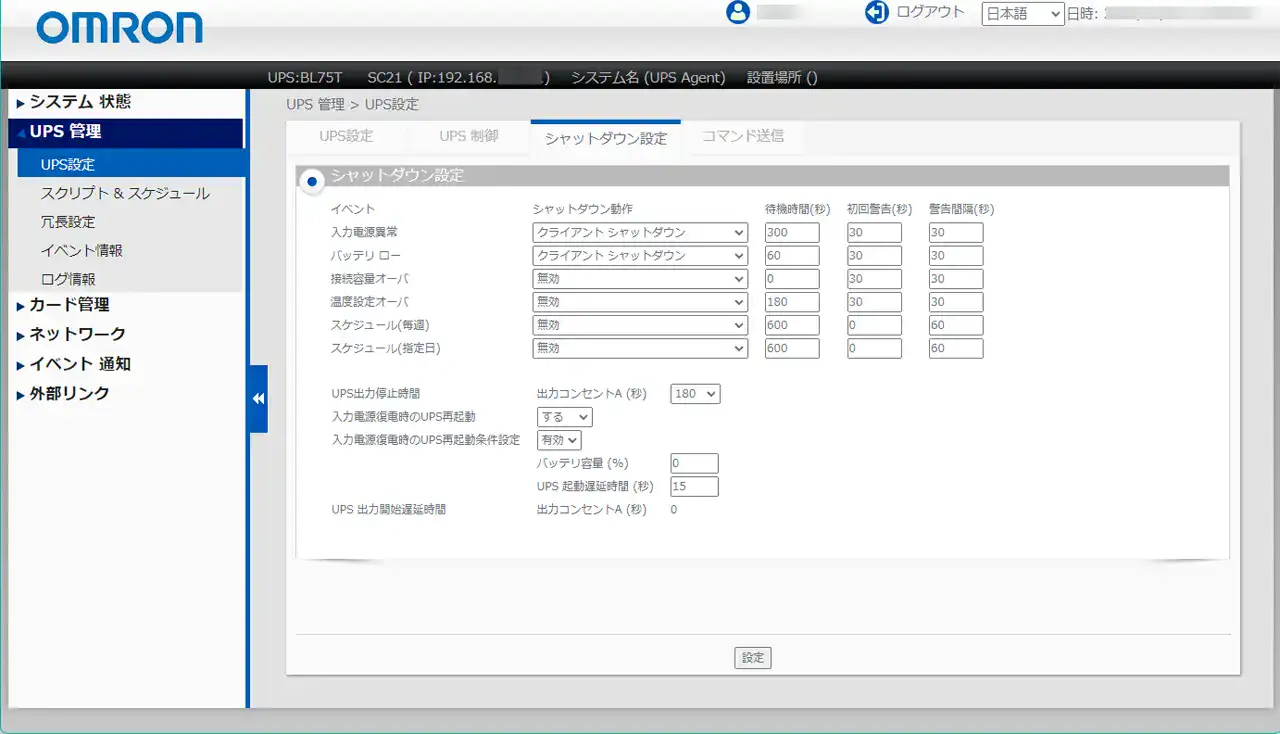Viewport: 1280px width, 734px height.
Task: Open 出力コンセントA seconds dropdown
Action: click(x=695, y=394)
